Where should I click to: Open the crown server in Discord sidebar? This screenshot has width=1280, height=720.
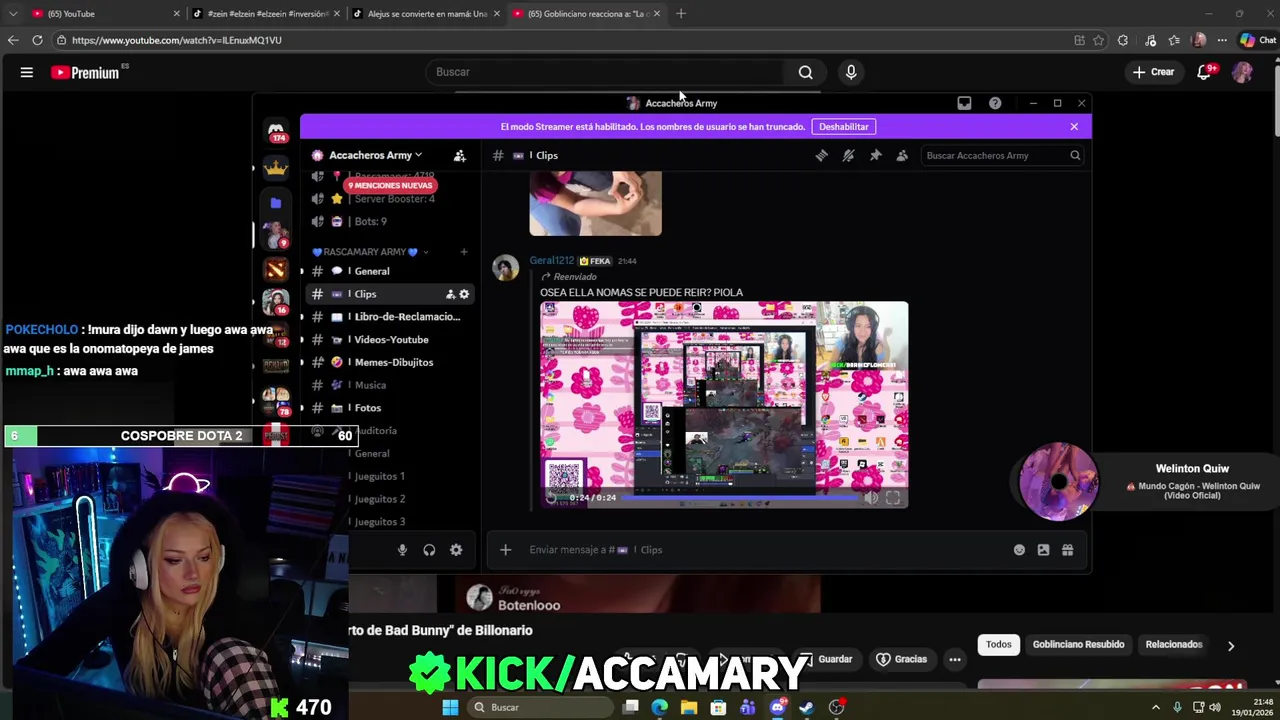[x=276, y=167]
